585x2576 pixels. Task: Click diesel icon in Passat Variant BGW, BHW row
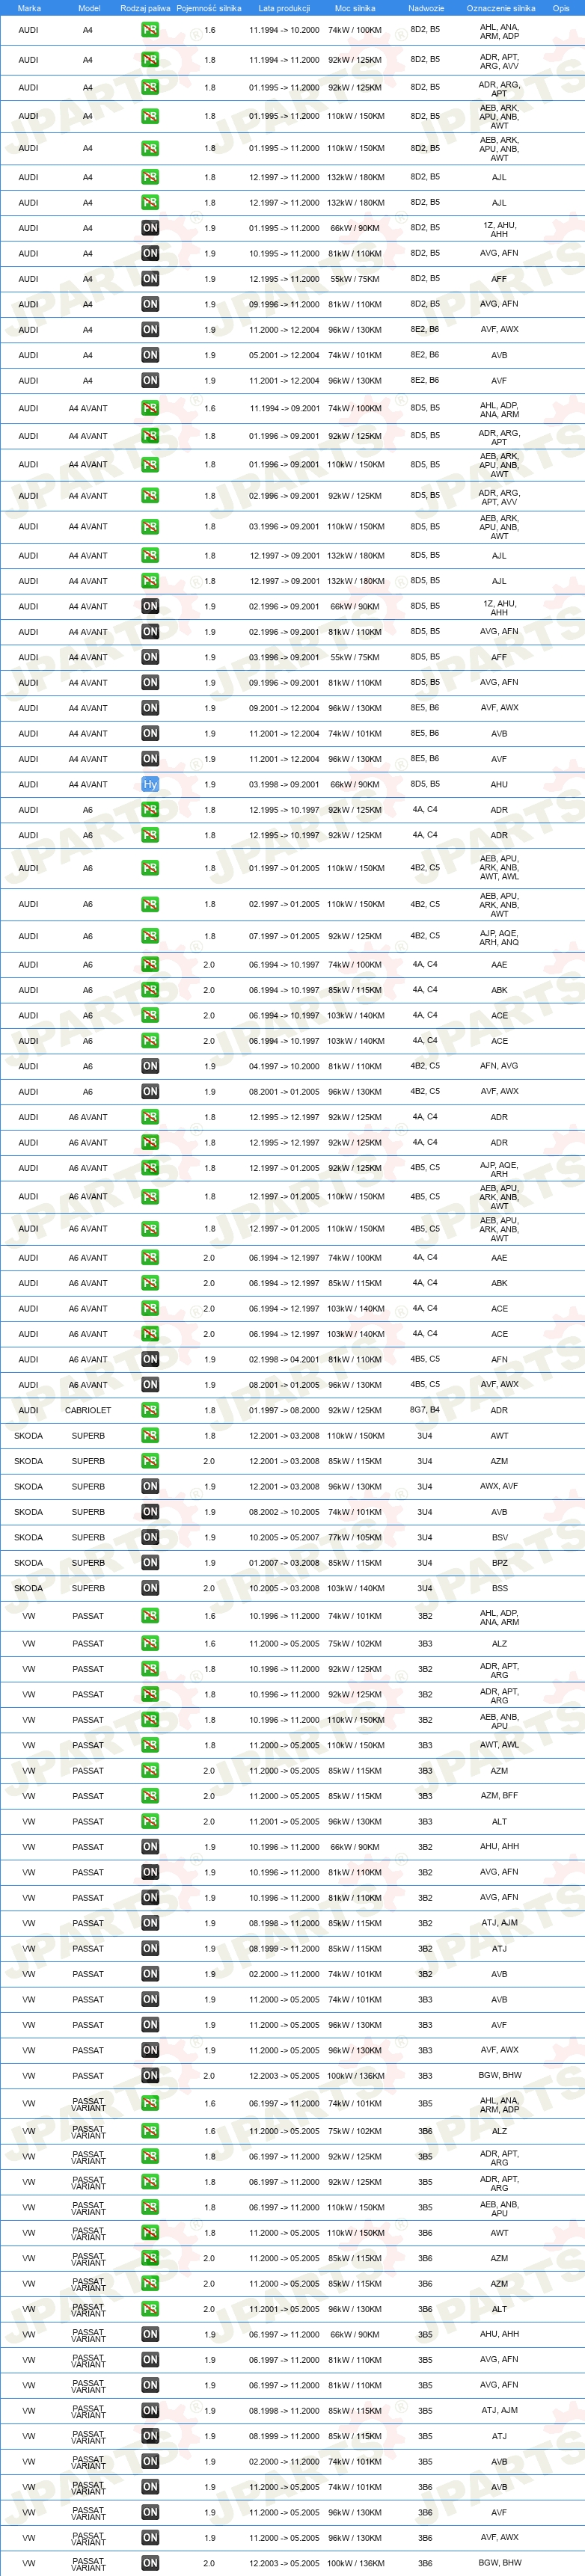150,2563
